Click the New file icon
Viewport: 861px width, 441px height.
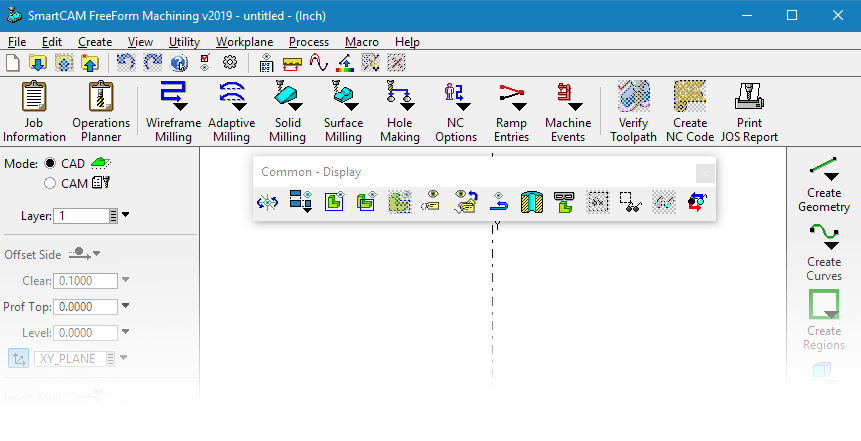tap(13, 63)
